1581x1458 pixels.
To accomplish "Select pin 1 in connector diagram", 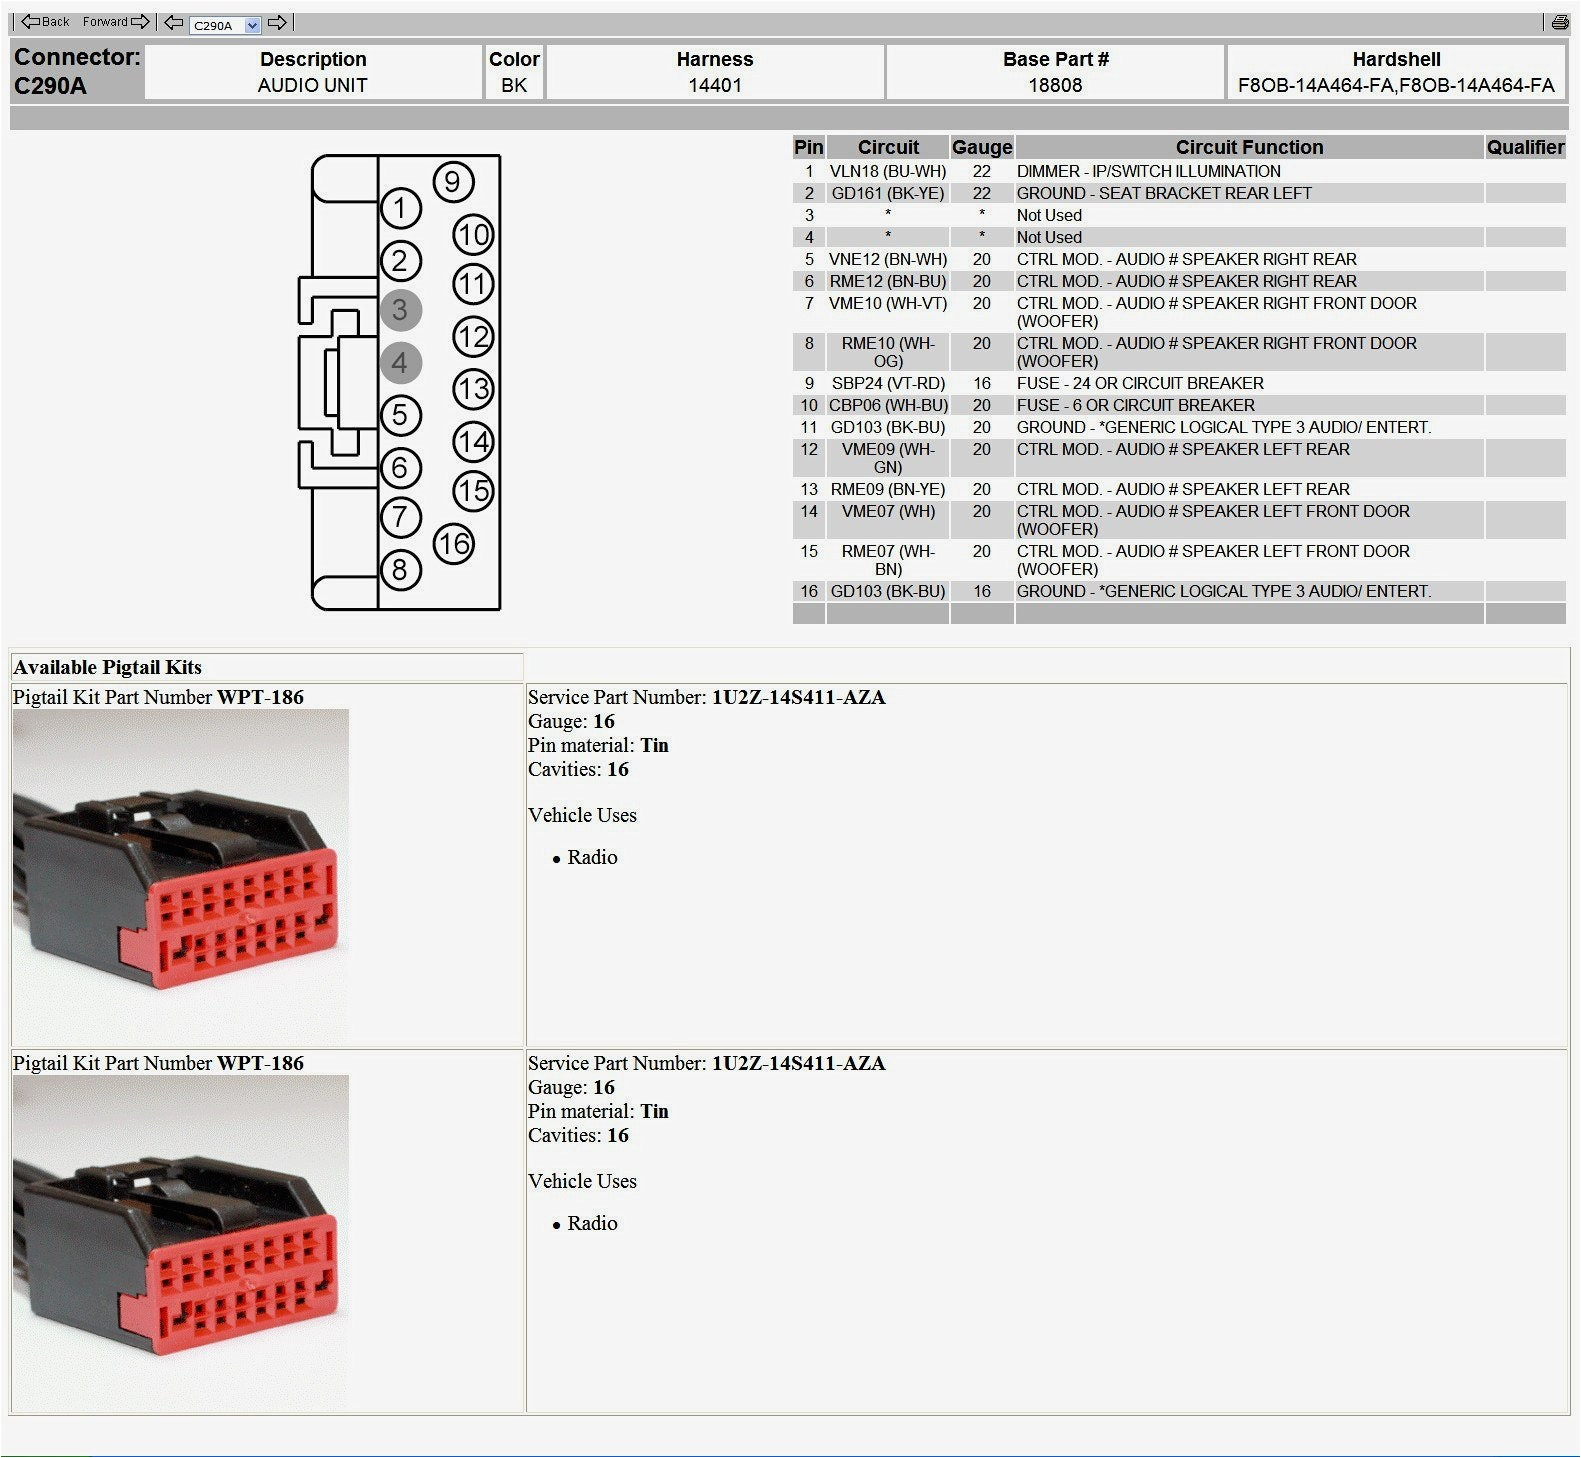I will pyautogui.click(x=400, y=208).
